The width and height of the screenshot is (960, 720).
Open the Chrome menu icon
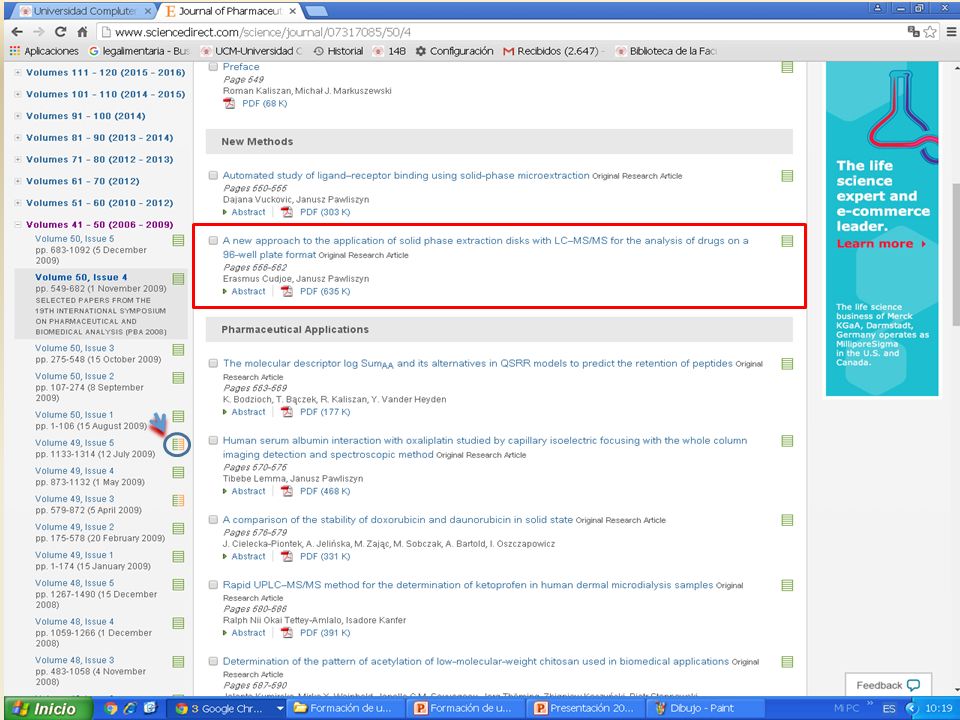pos(951,32)
